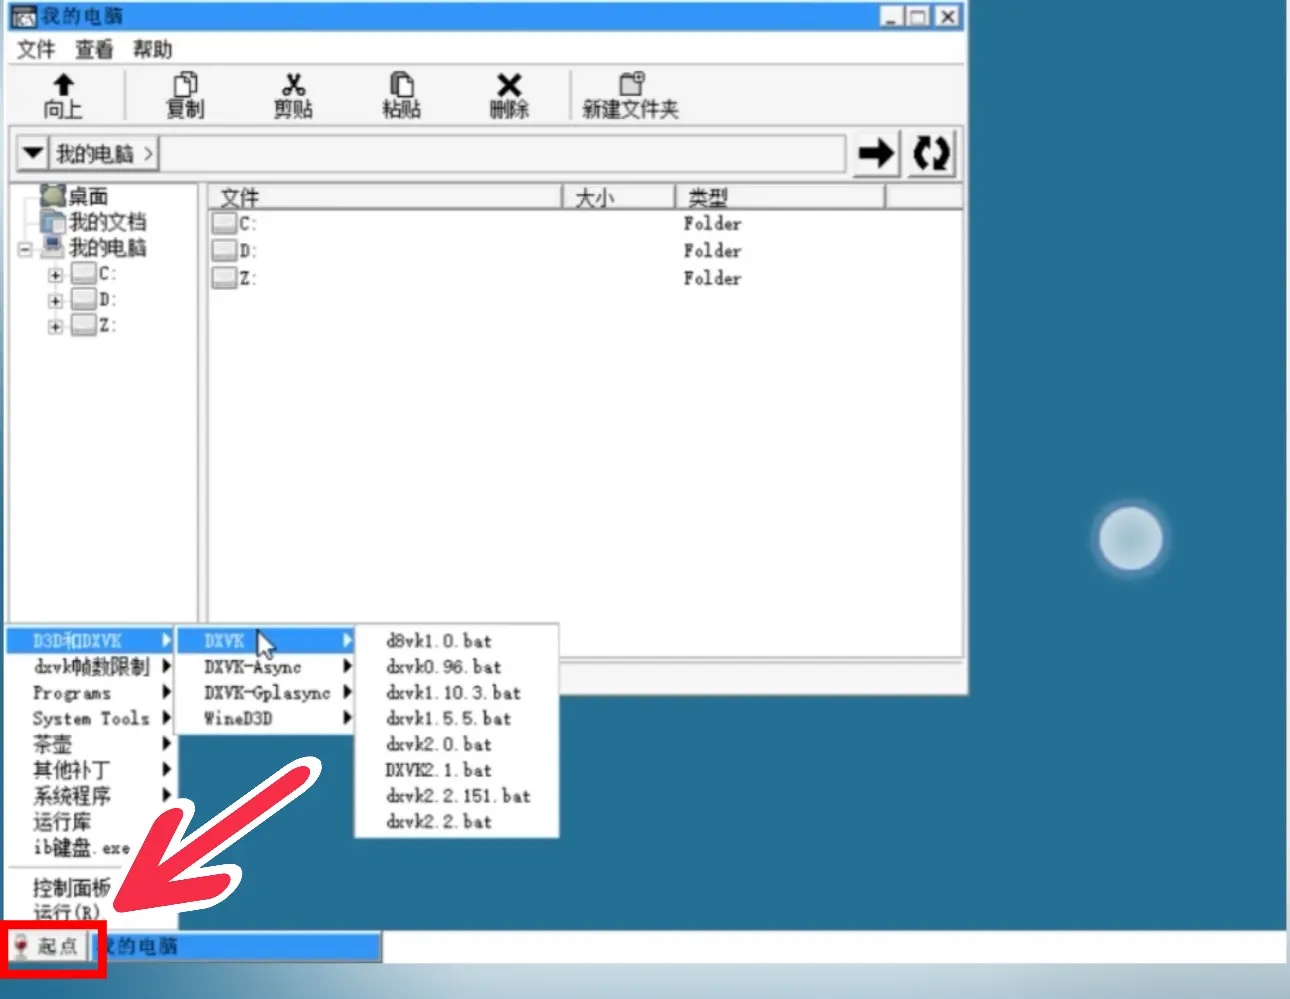
Task: Open the 查看 menu
Action: (94, 49)
